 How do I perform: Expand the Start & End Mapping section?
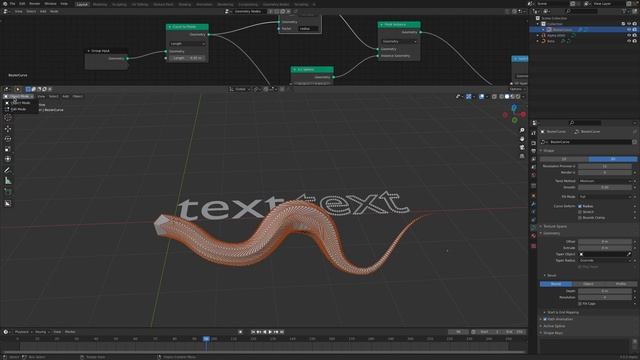562,312
